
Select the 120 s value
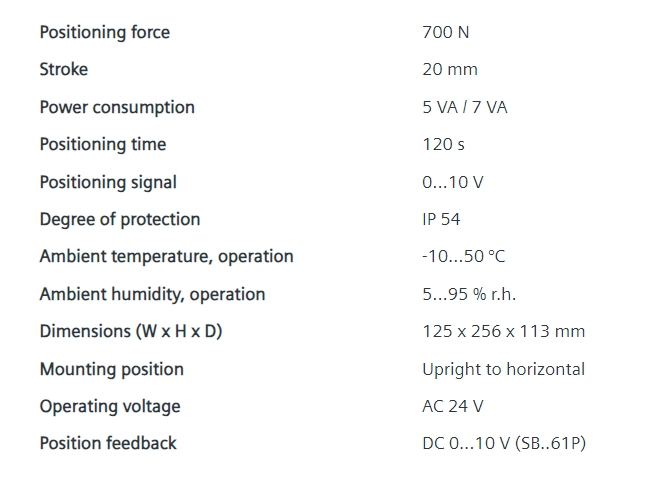(x=443, y=144)
